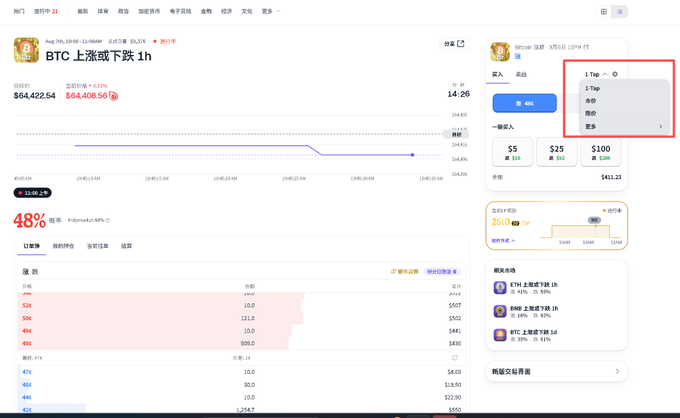Expand the 1-Tap order type dropdown
The width and height of the screenshot is (680, 418).
coord(596,74)
